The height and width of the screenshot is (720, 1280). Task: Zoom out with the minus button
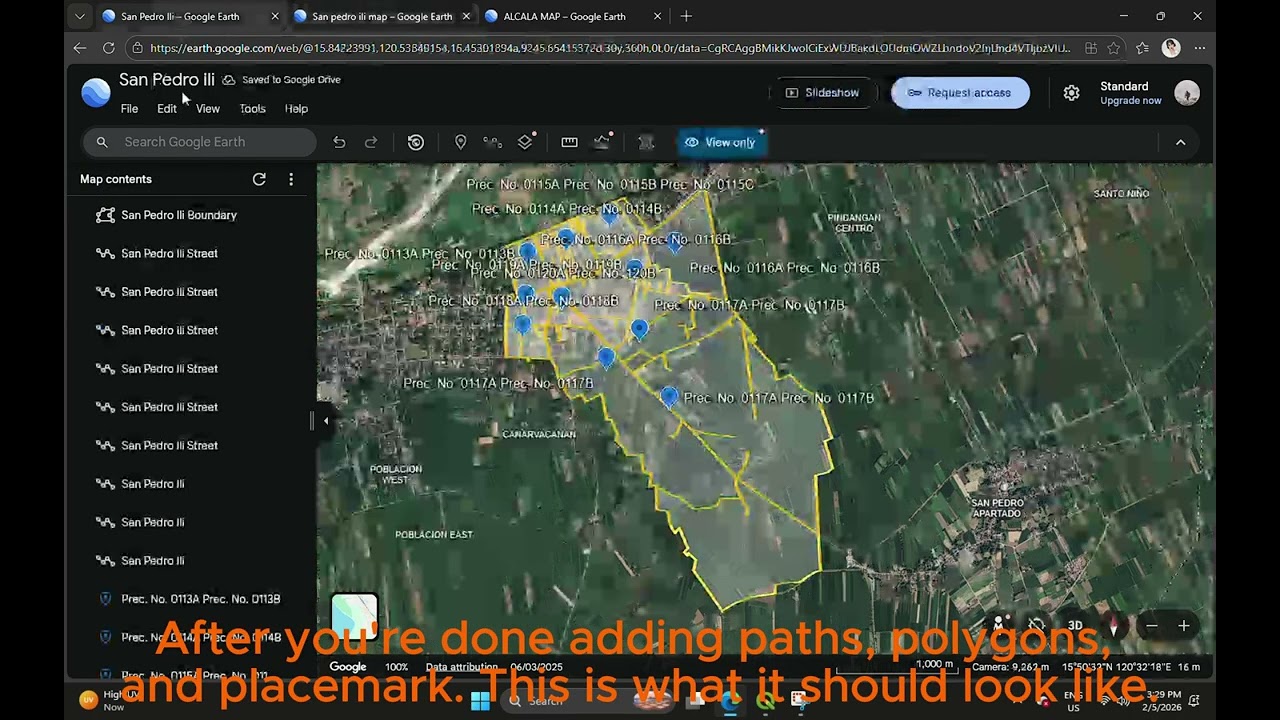(1151, 626)
